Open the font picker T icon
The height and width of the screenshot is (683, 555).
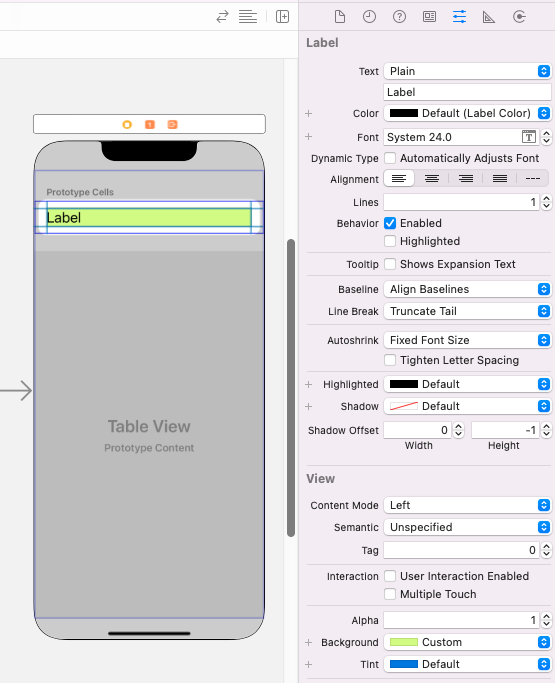point(528,137)
